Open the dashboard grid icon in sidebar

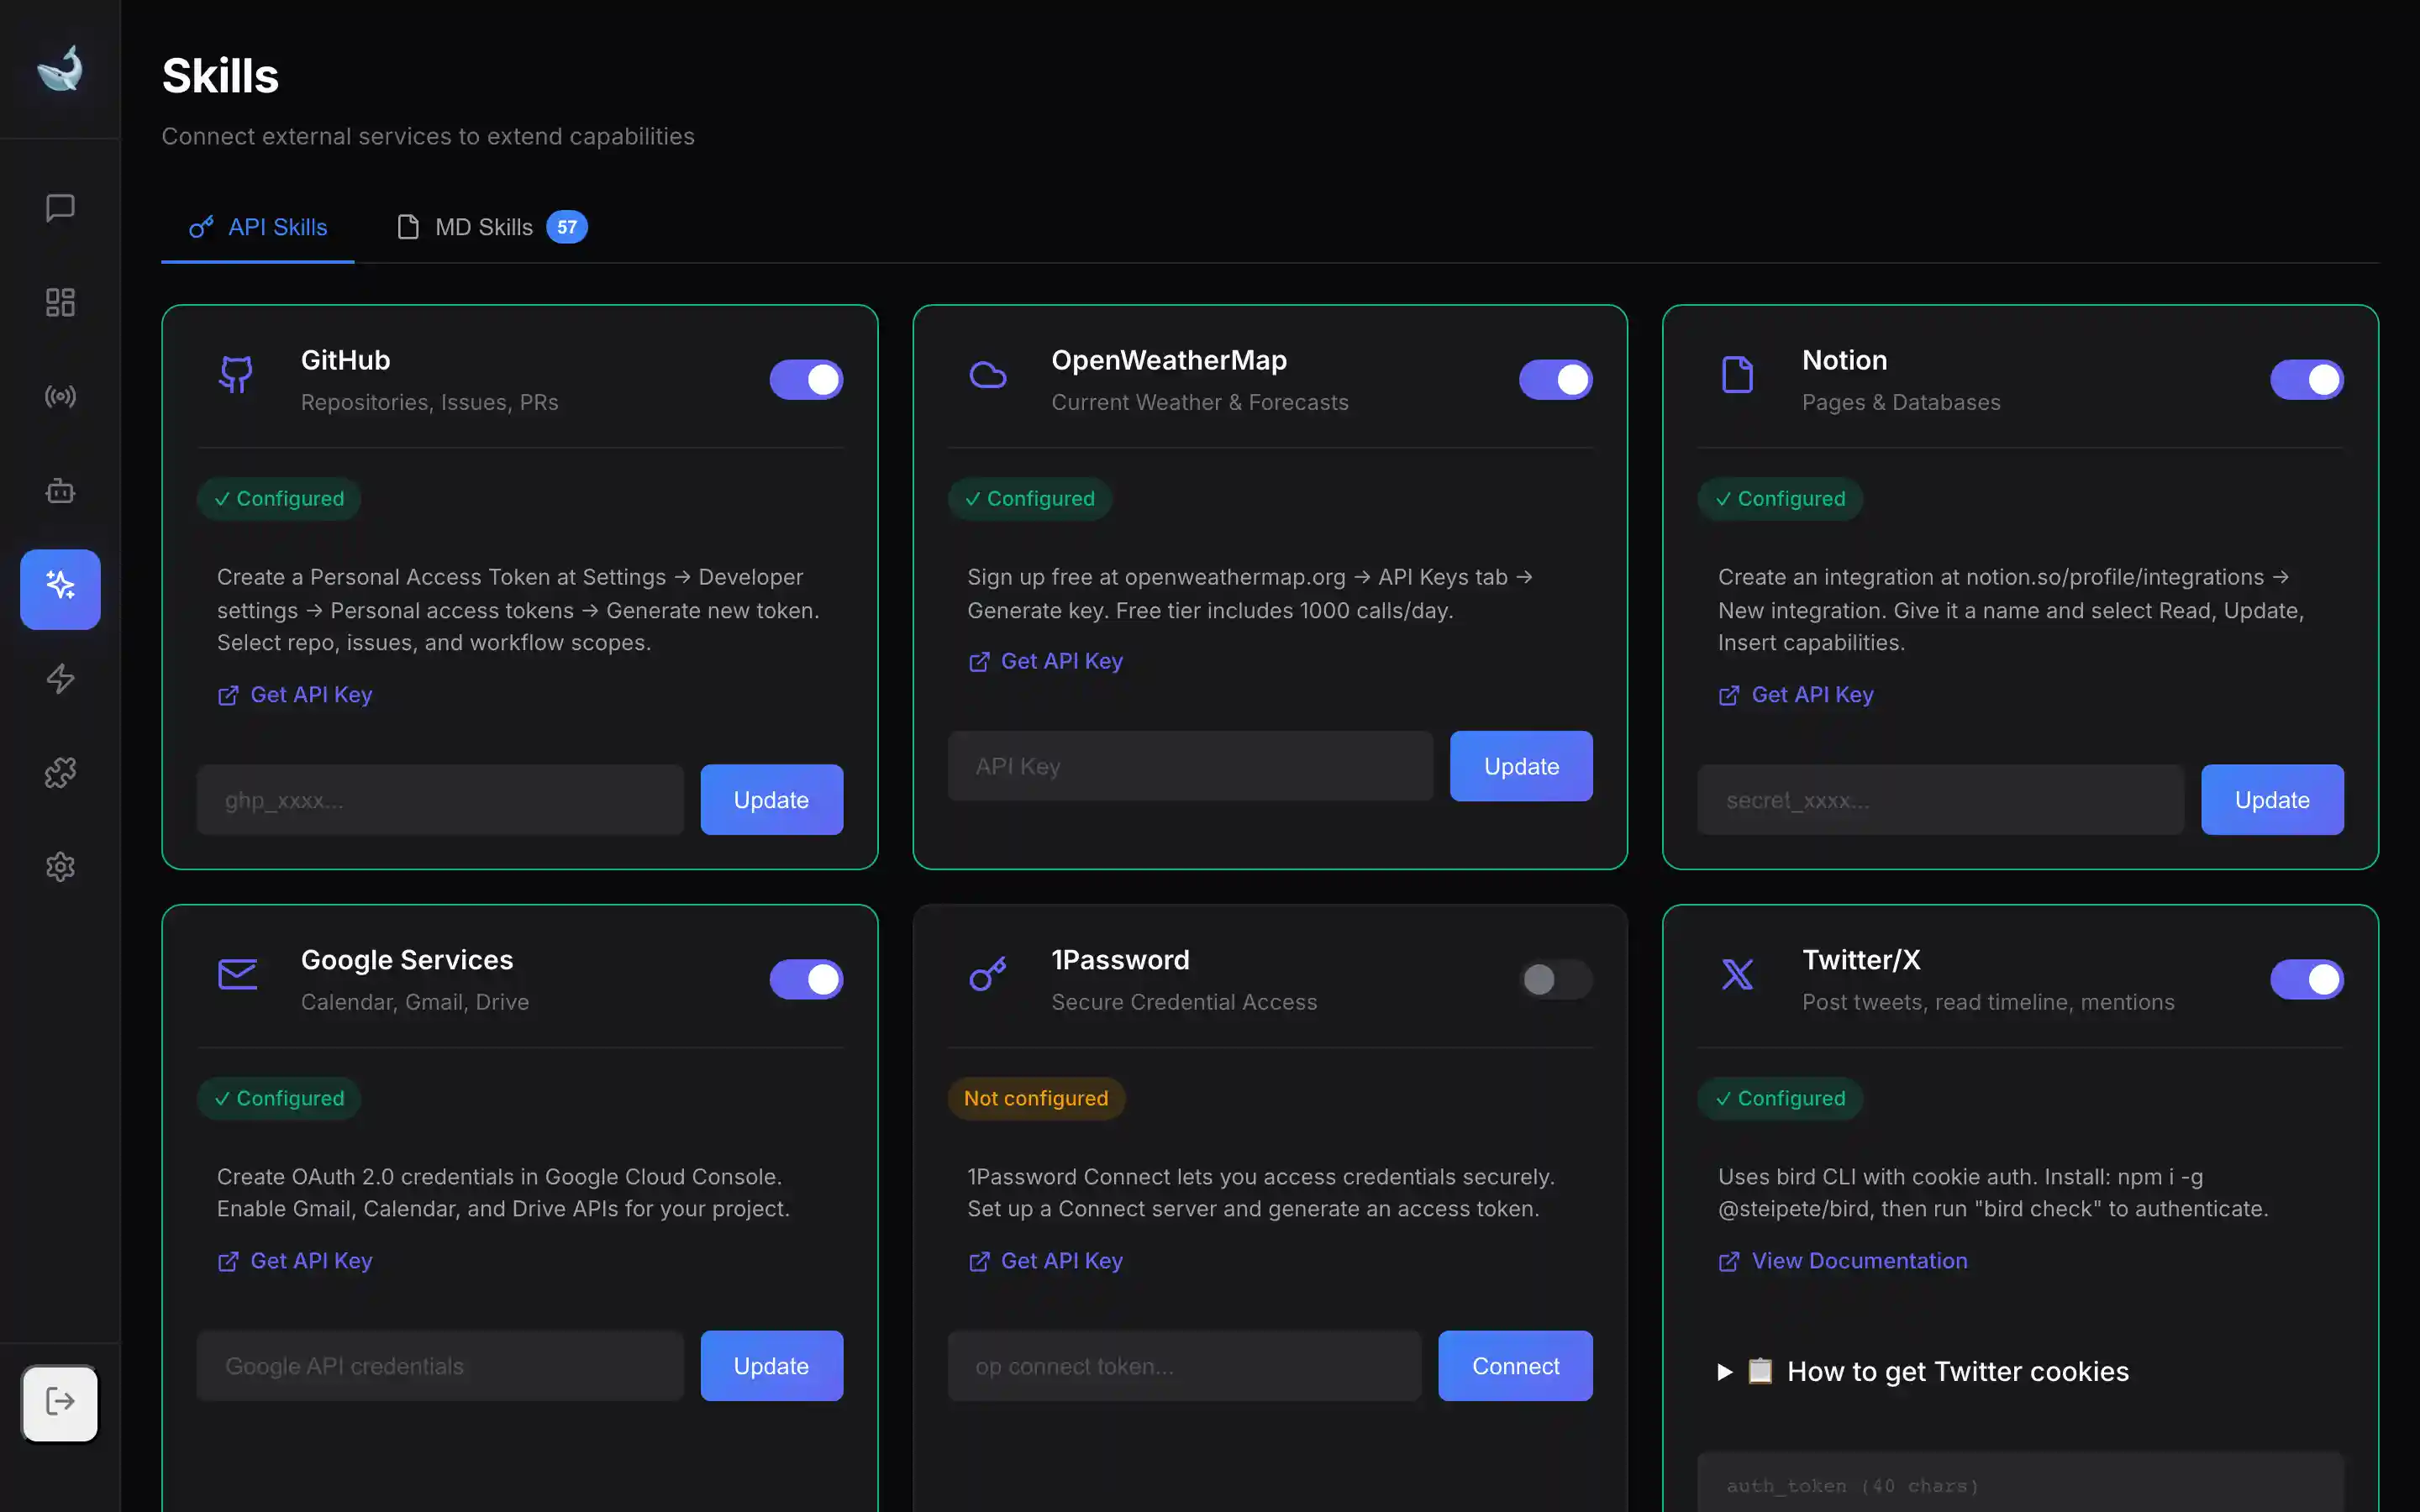(60, 302)
